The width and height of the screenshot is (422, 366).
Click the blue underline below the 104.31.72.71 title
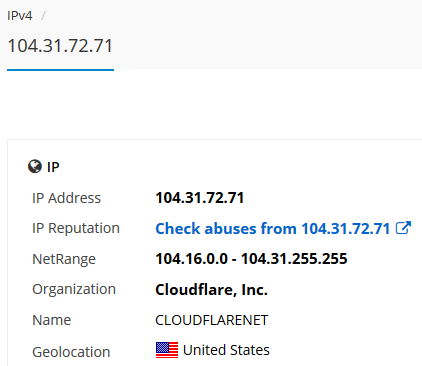(x=60, y=70)
